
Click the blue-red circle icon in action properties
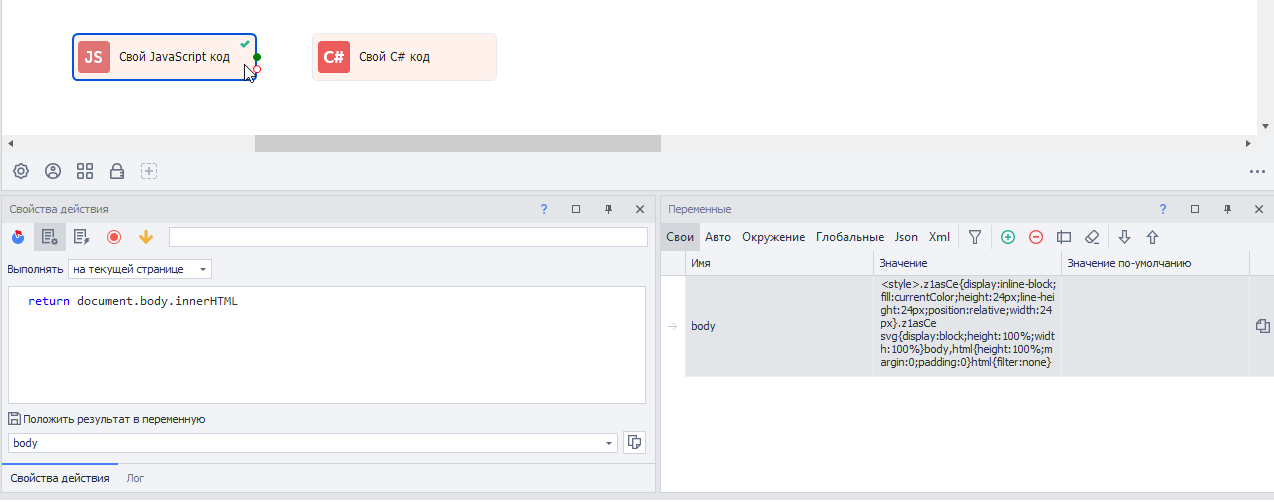click(18, 237)
